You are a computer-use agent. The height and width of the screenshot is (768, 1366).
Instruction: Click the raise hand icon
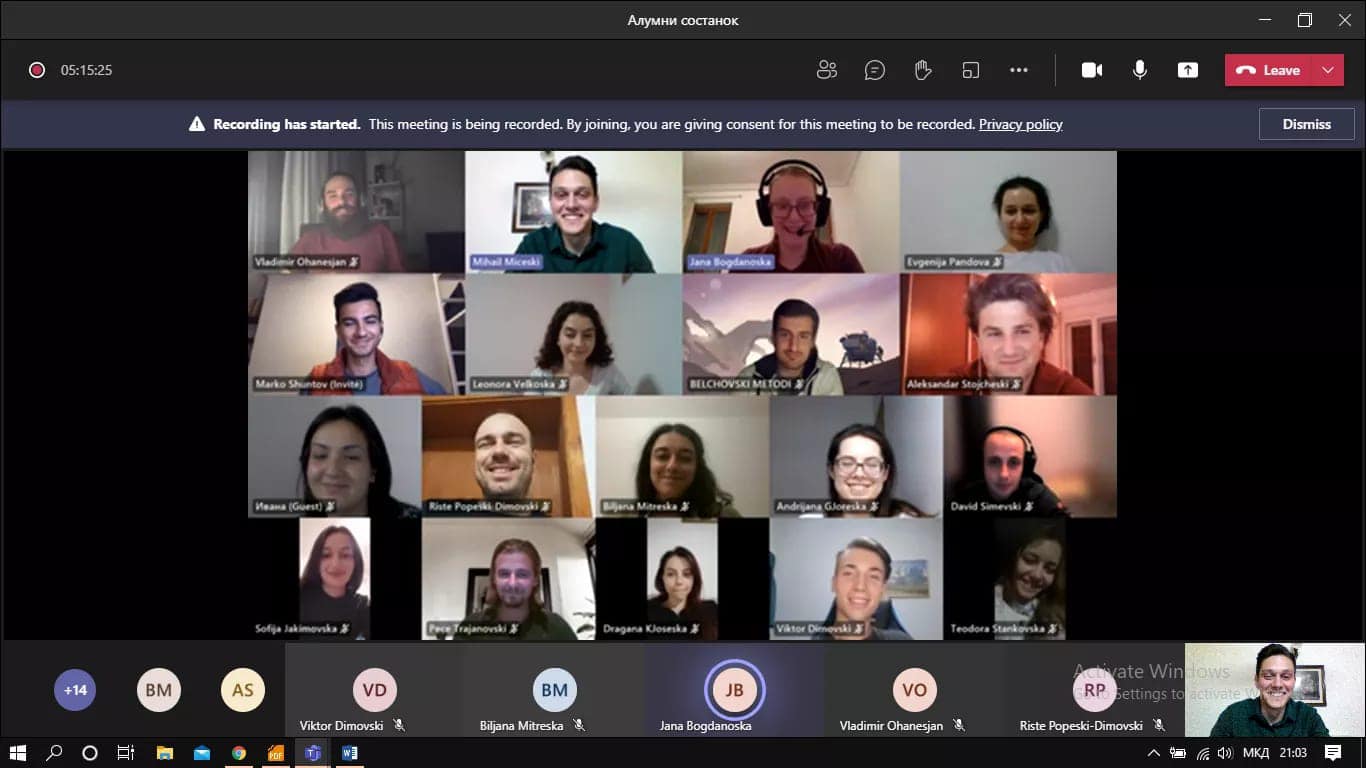923,70
